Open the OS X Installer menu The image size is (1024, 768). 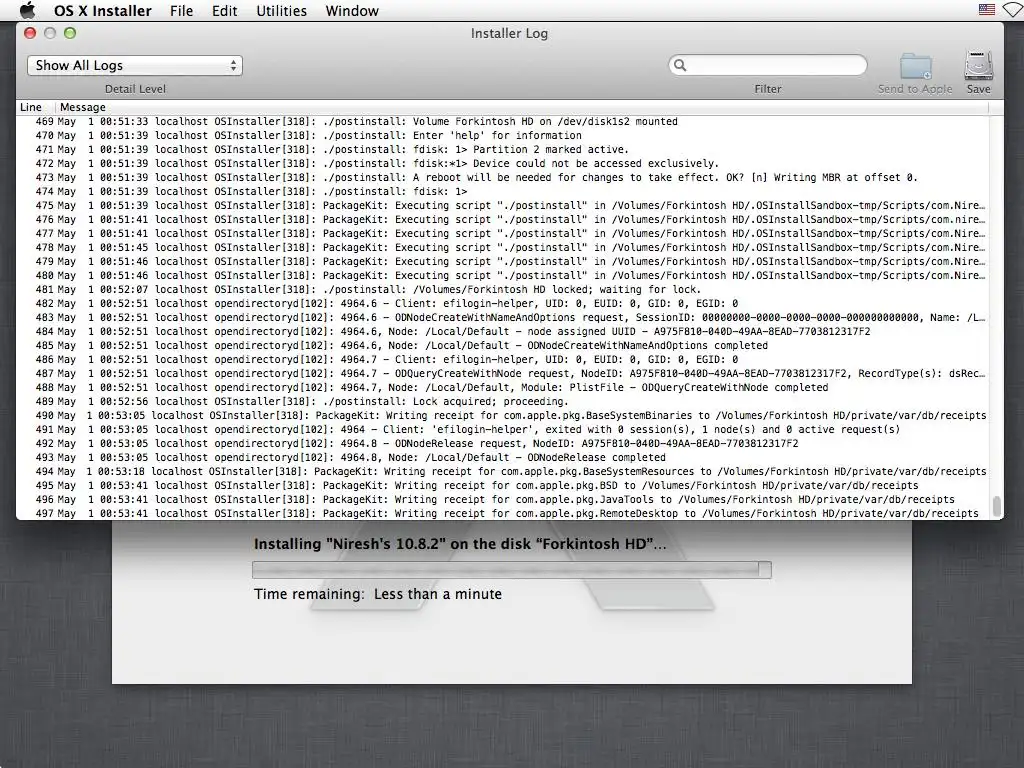[103, 11]
